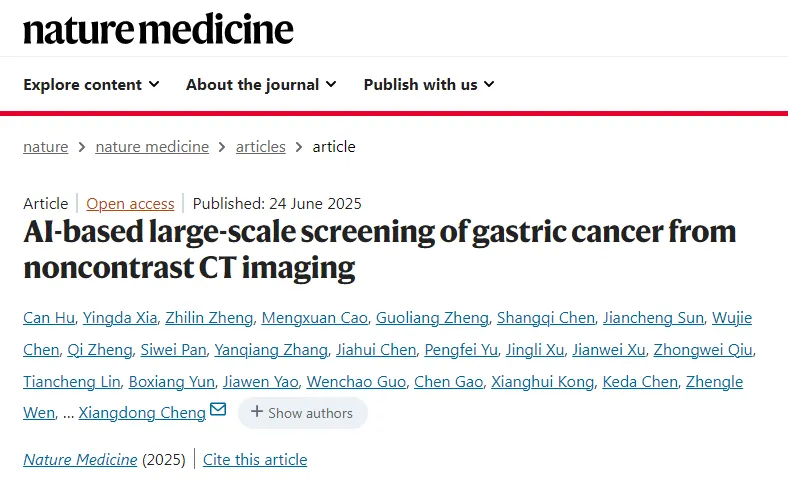Click the Open access link

130,204
